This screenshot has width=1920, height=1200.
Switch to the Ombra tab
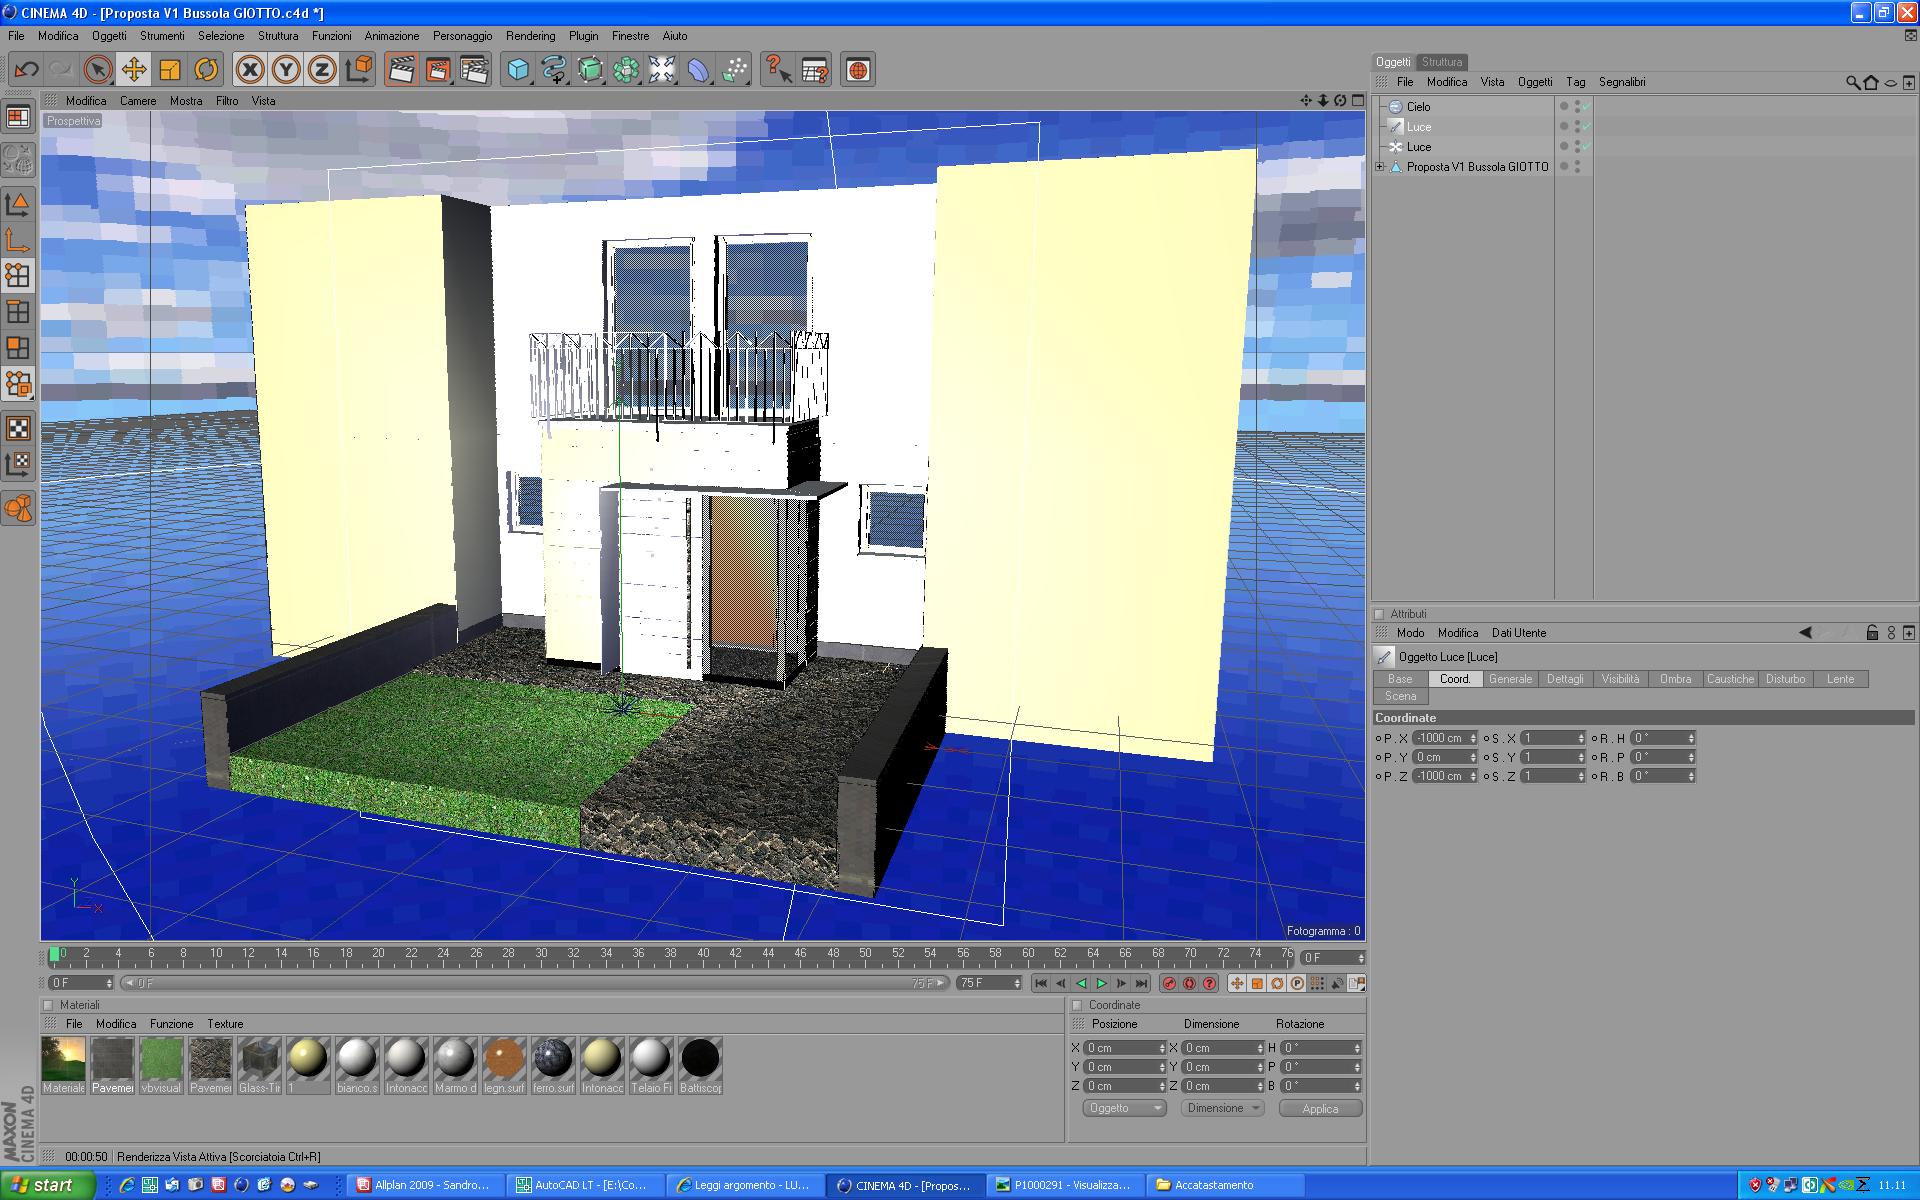(1675, 679)
